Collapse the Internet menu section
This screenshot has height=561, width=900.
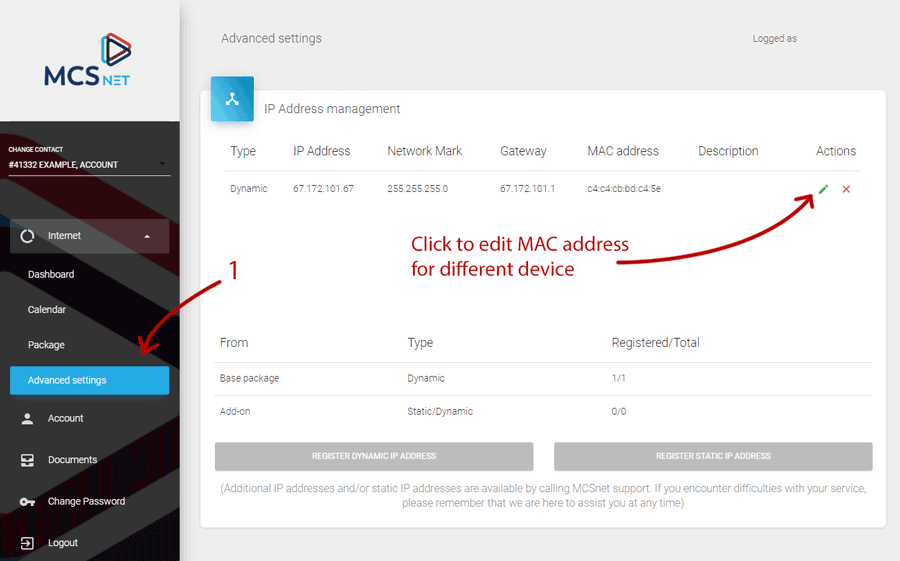click(x=148, y=236)
